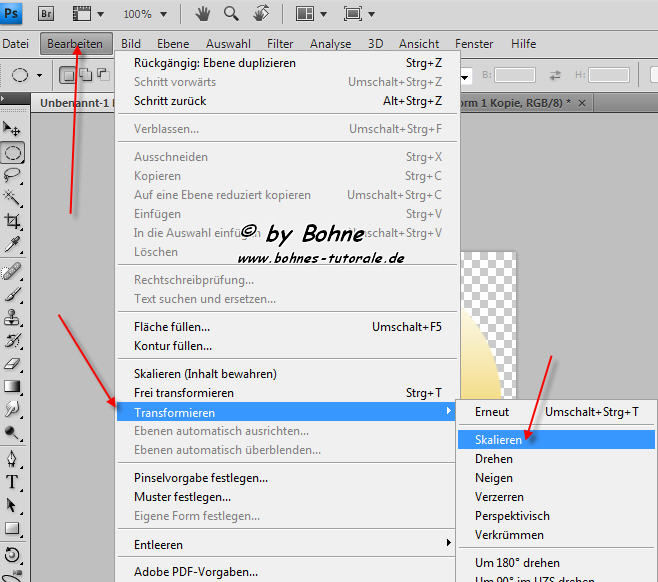Viewport: 658px width, 582px height.
Task: Open the Ebene menu
Action: tap(173, 44)
